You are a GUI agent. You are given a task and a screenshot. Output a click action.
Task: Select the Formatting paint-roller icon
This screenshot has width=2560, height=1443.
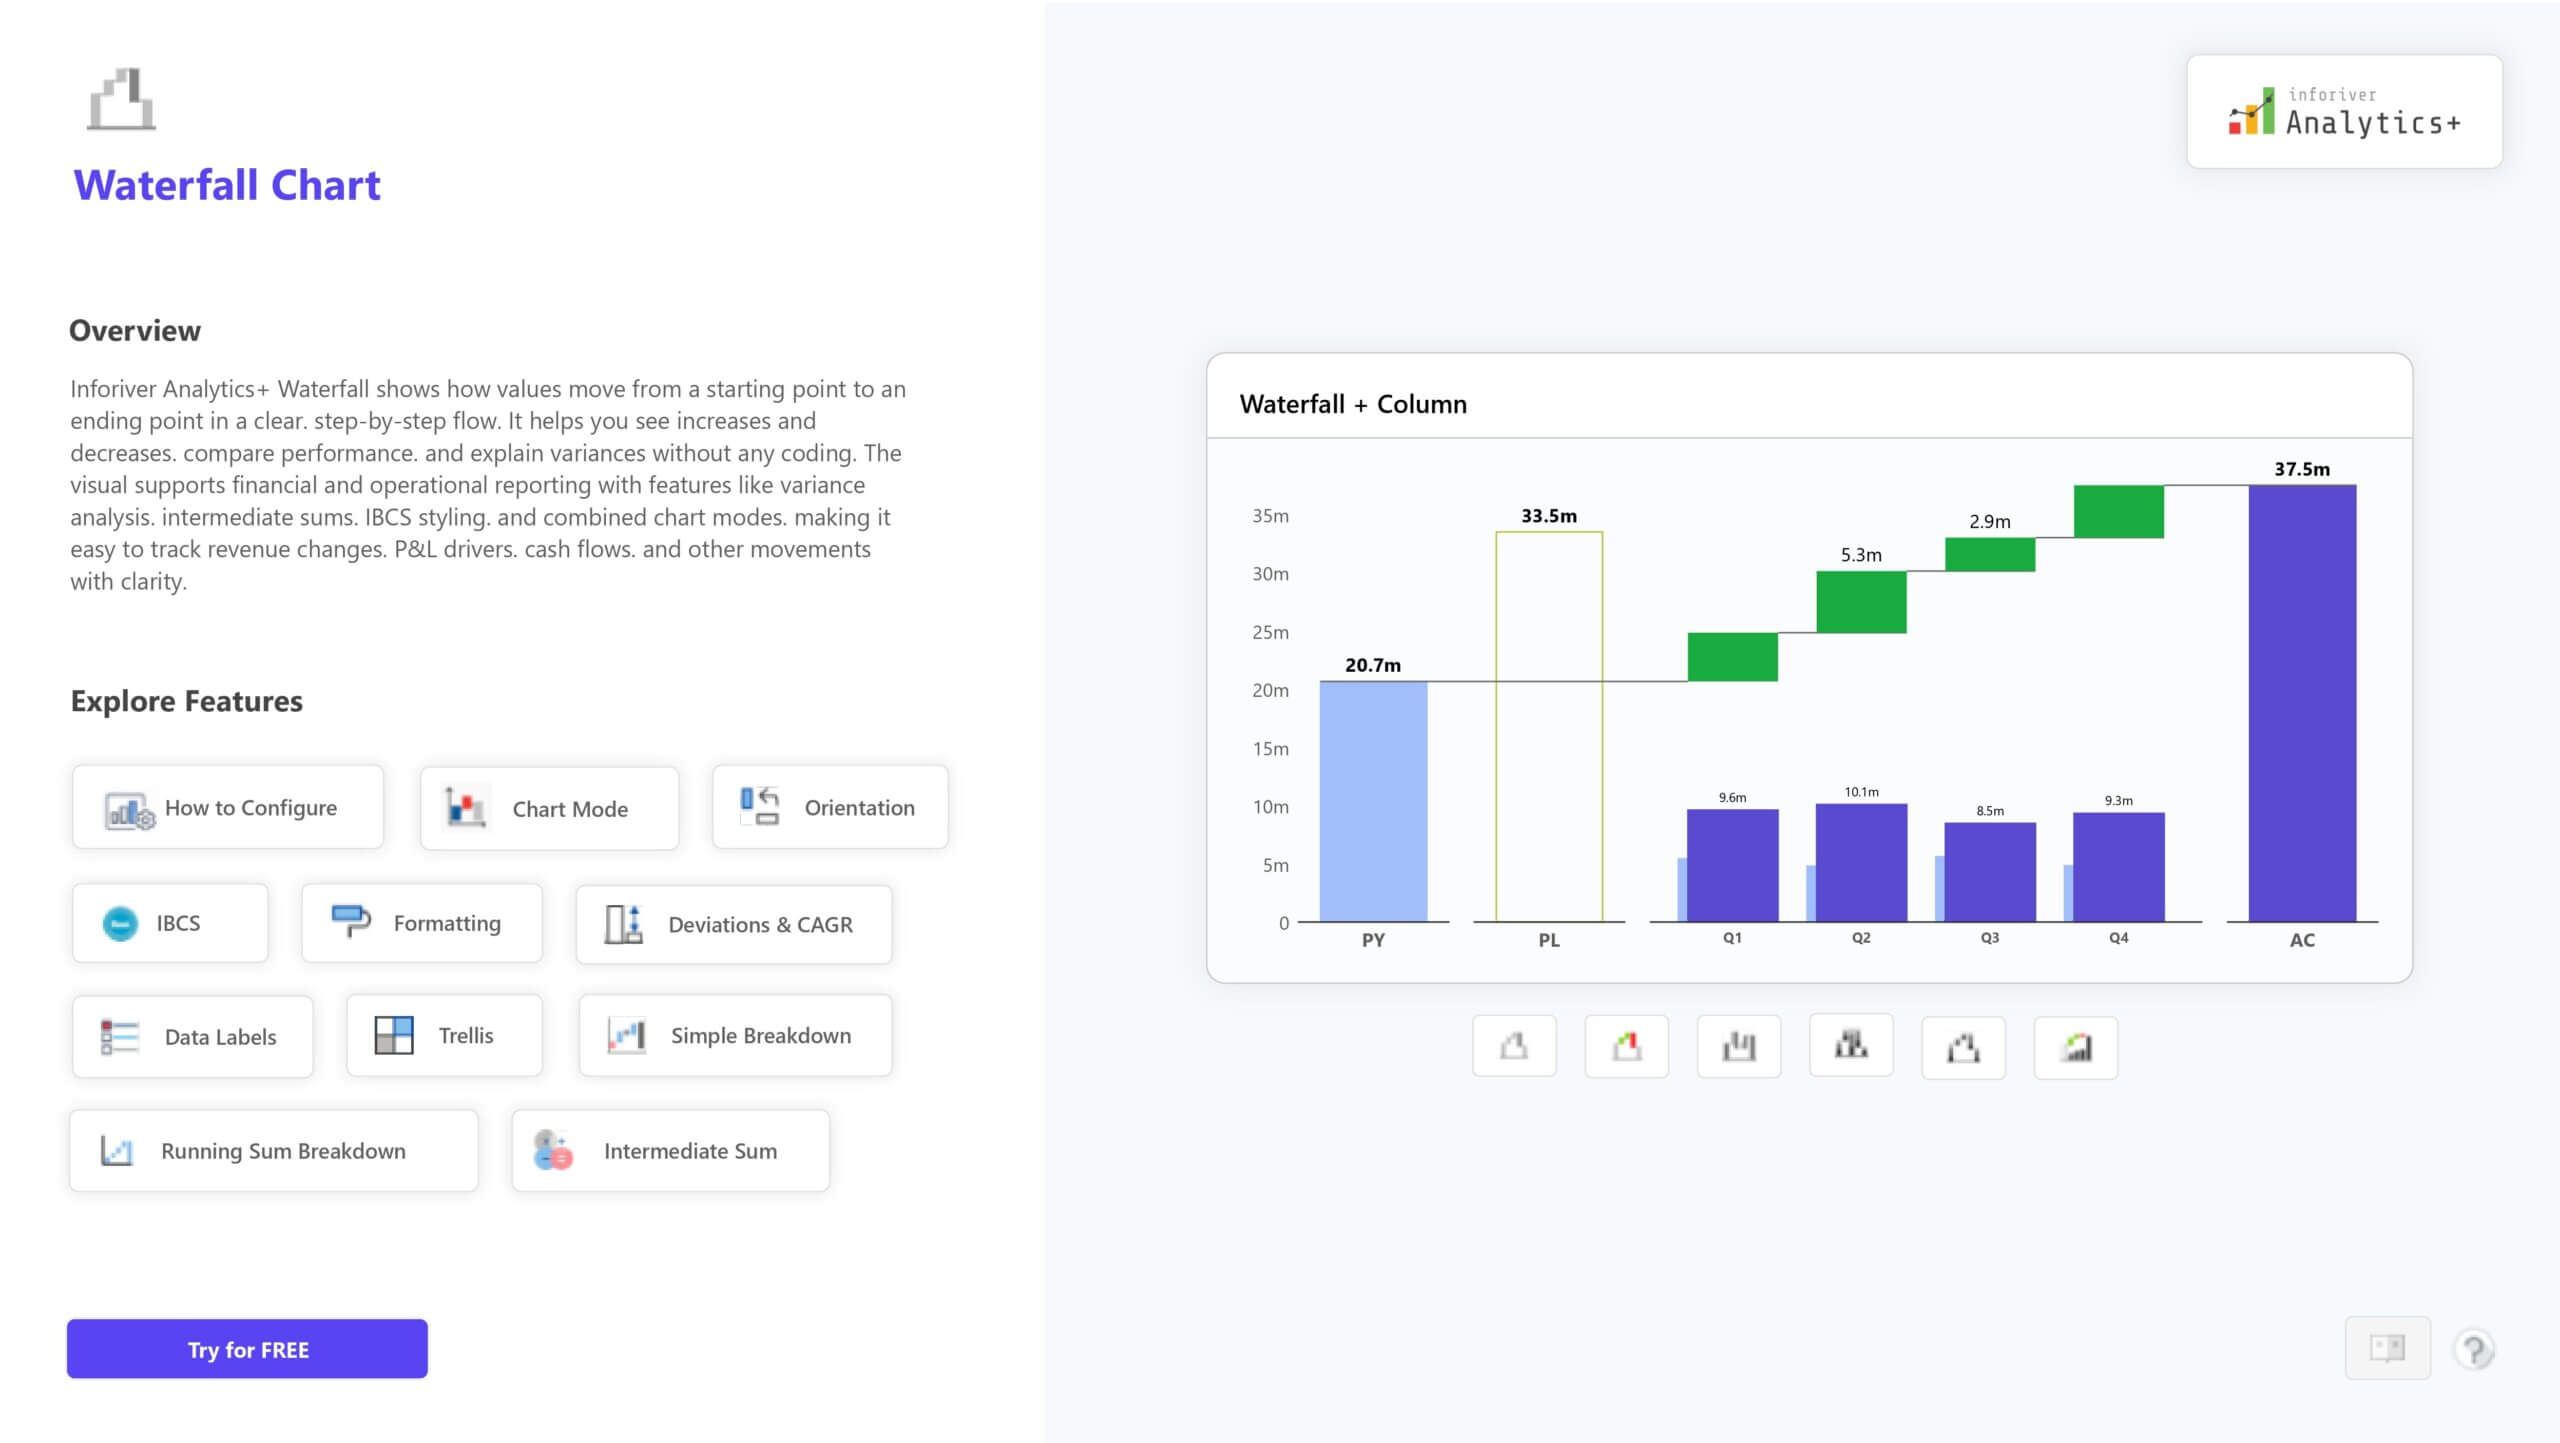pyautogui.click(x=347, y=922)
